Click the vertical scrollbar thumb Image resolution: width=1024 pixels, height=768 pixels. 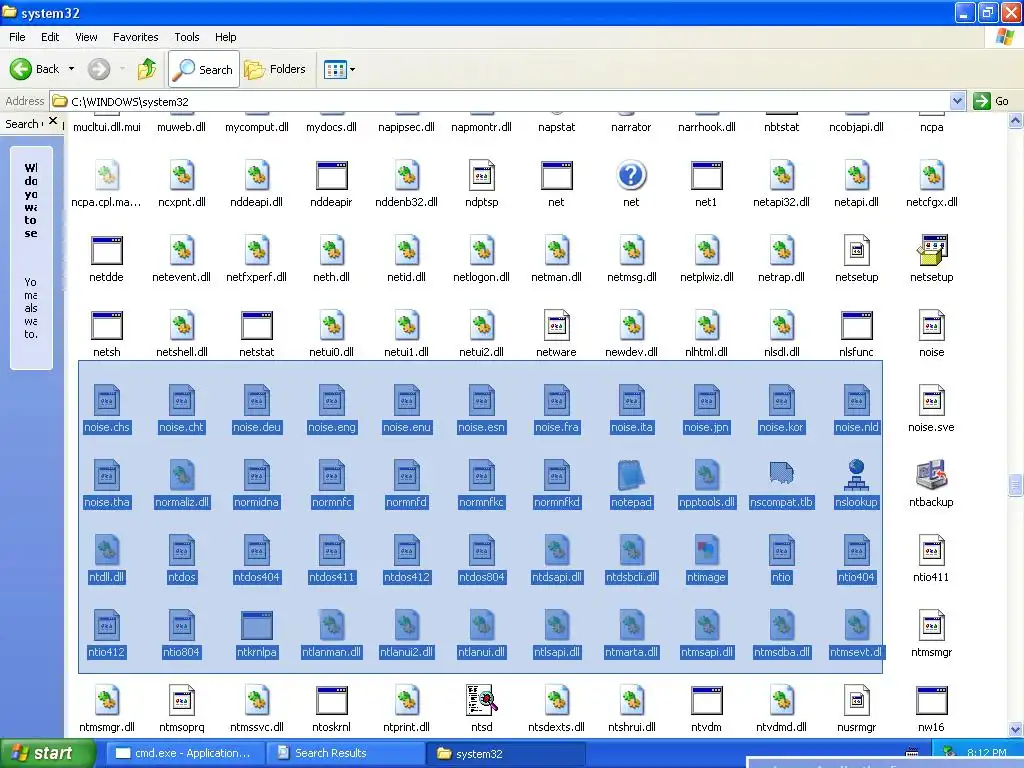(x=1015, y=485)
